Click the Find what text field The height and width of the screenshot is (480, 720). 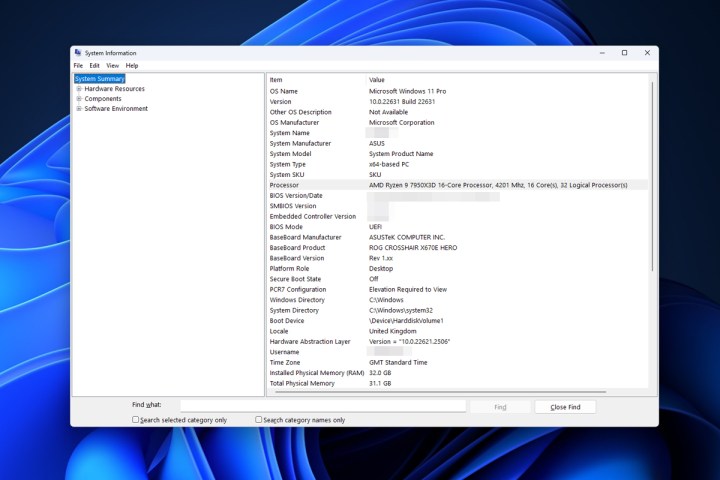point(322,406)
